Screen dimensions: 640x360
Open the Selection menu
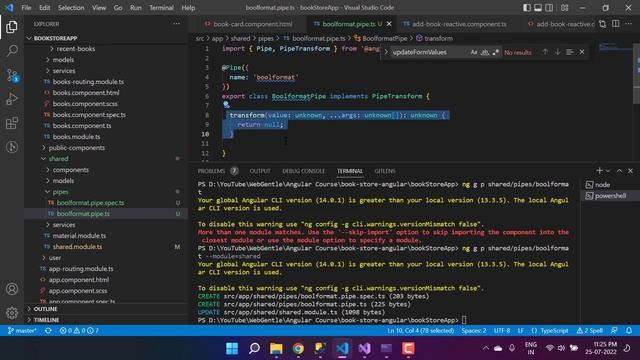coord(71,8)
